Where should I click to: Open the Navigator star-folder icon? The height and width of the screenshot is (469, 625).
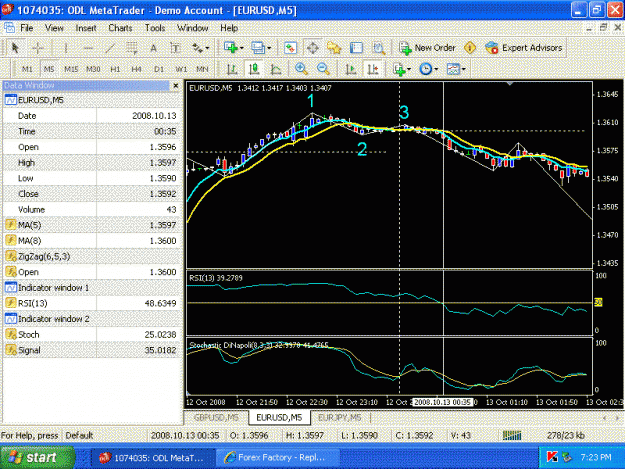(334, 48)
